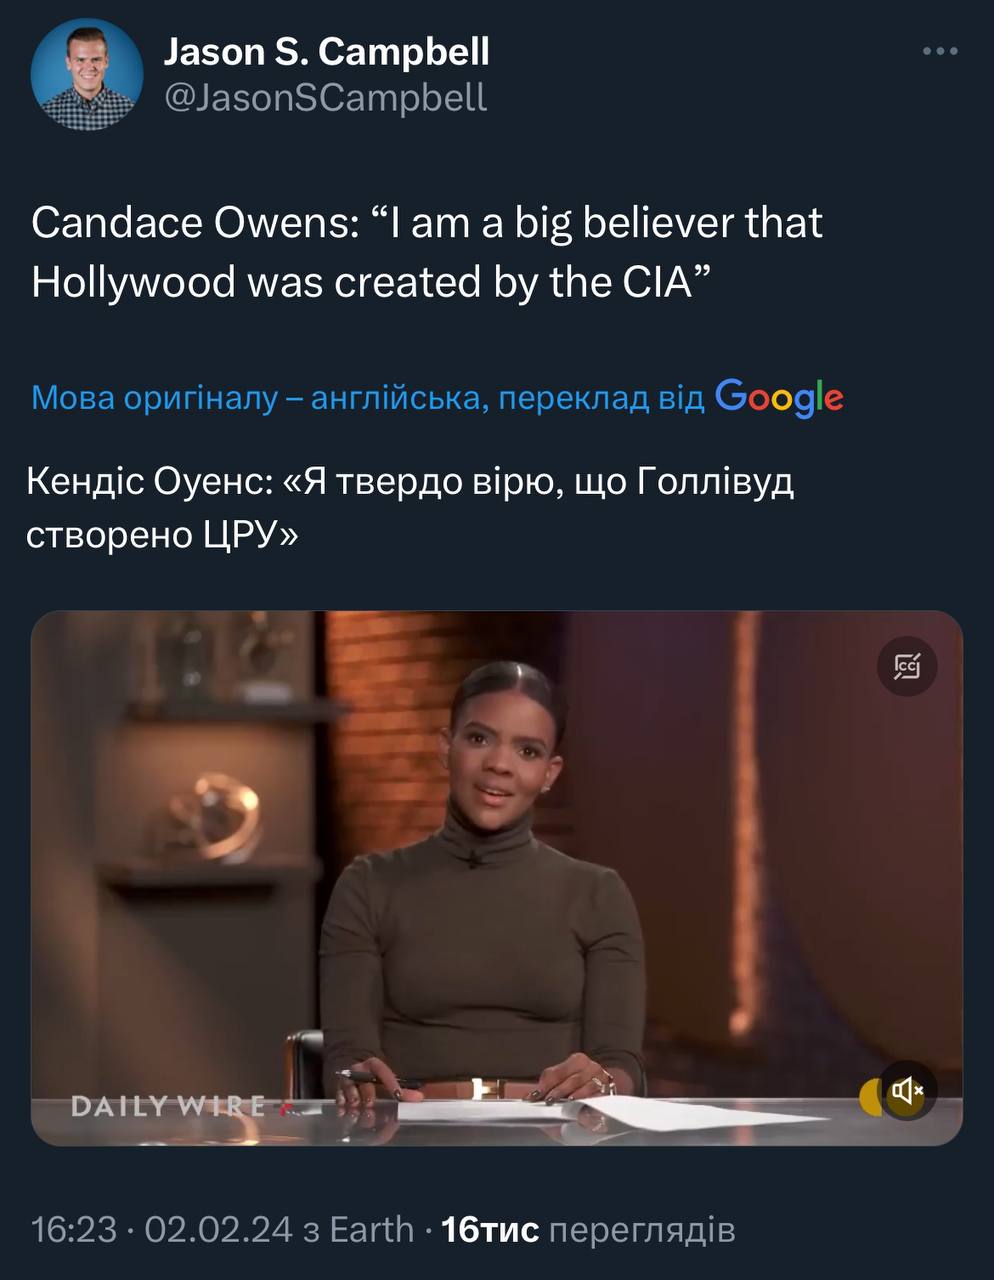Open the tweet's three-dot more menu
Screen dimensions: 994x1280
(940, 52)
